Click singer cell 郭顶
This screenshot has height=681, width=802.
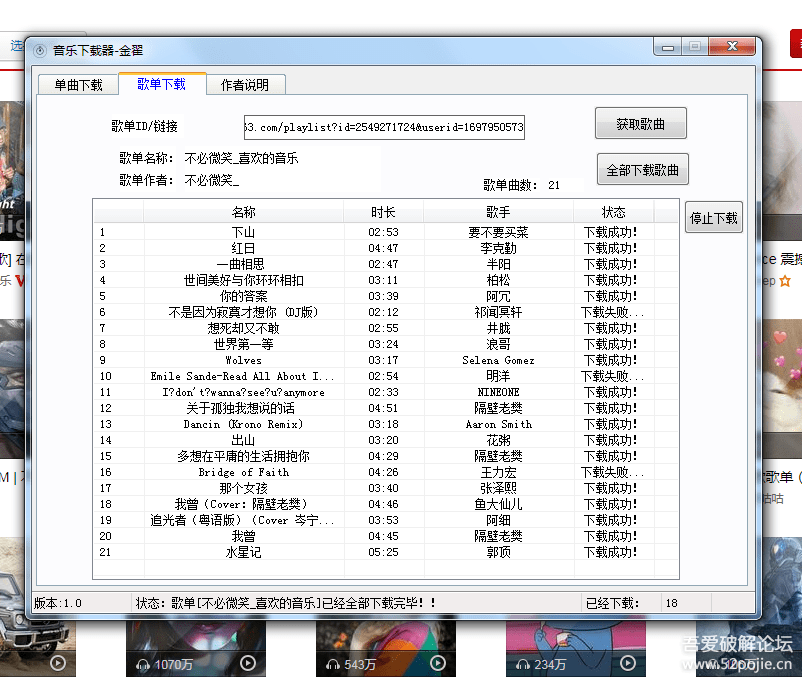pyautogui.click(x=498, y=552)
